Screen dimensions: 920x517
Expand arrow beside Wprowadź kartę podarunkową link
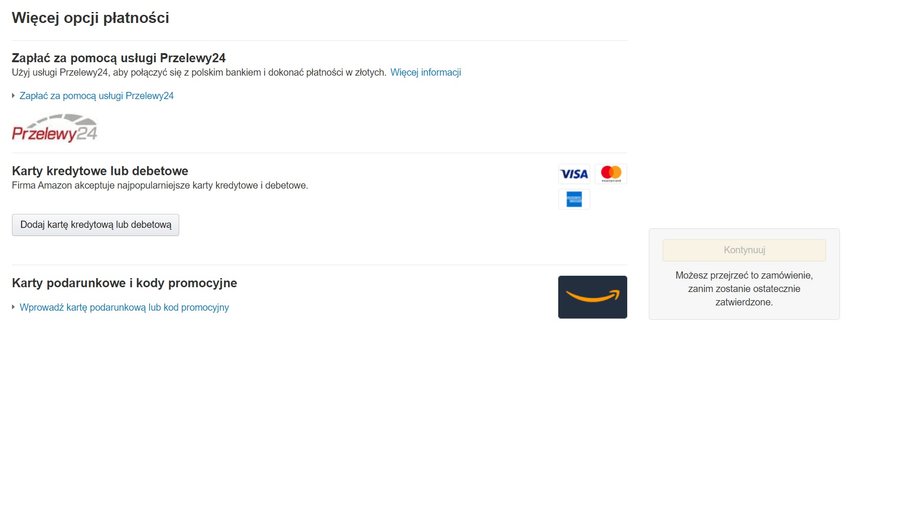pyautogui.click(x=13, y=307)
